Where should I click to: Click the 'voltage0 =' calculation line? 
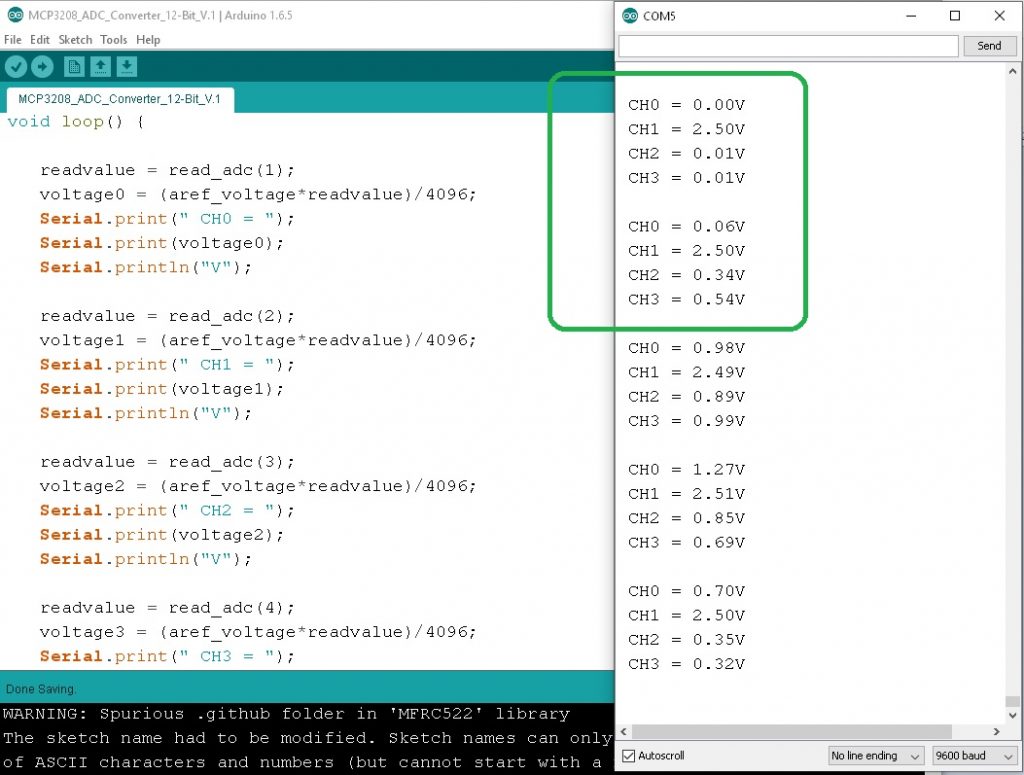click(x=258, y=195)
